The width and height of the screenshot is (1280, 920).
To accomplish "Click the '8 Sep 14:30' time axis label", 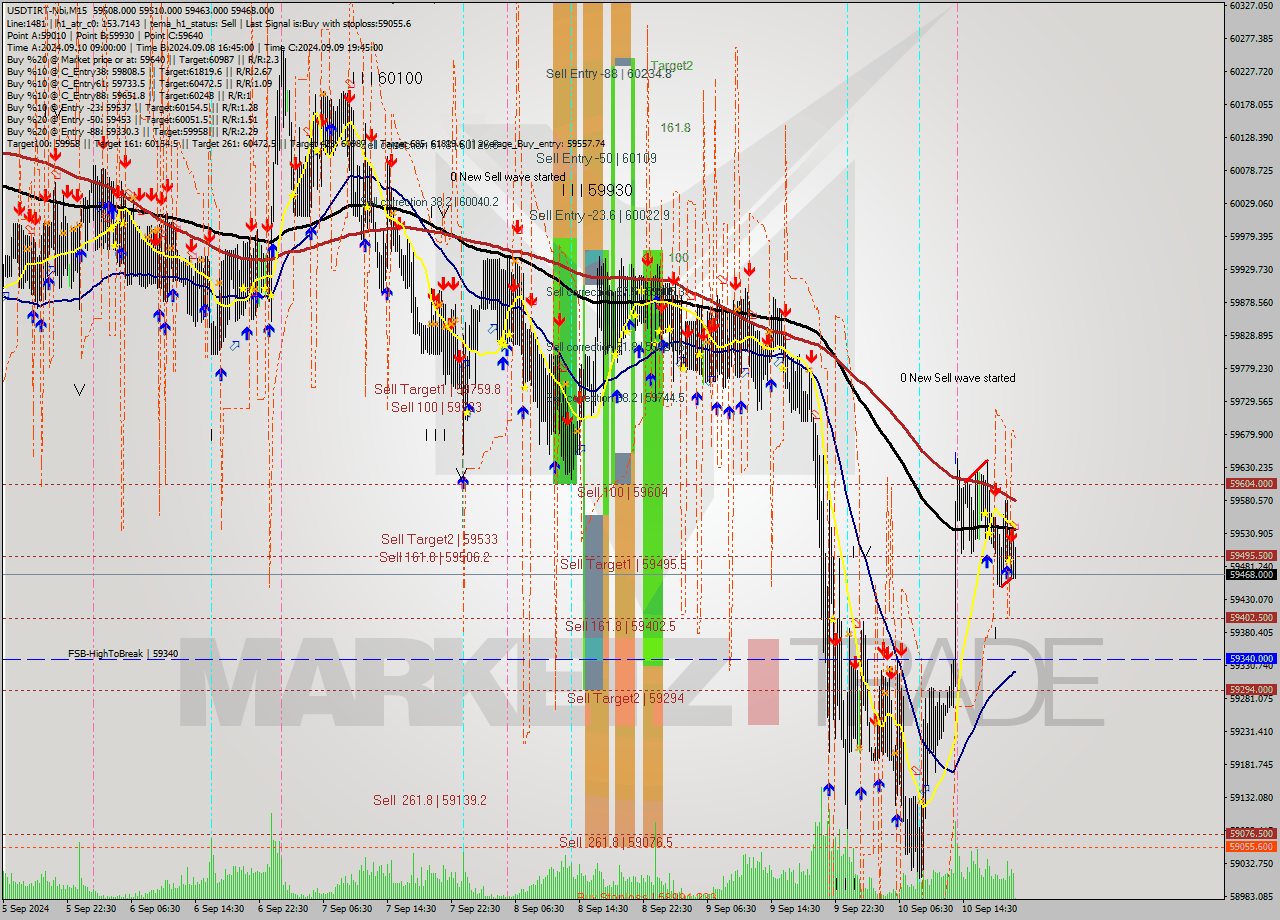I will pos(602,909).
